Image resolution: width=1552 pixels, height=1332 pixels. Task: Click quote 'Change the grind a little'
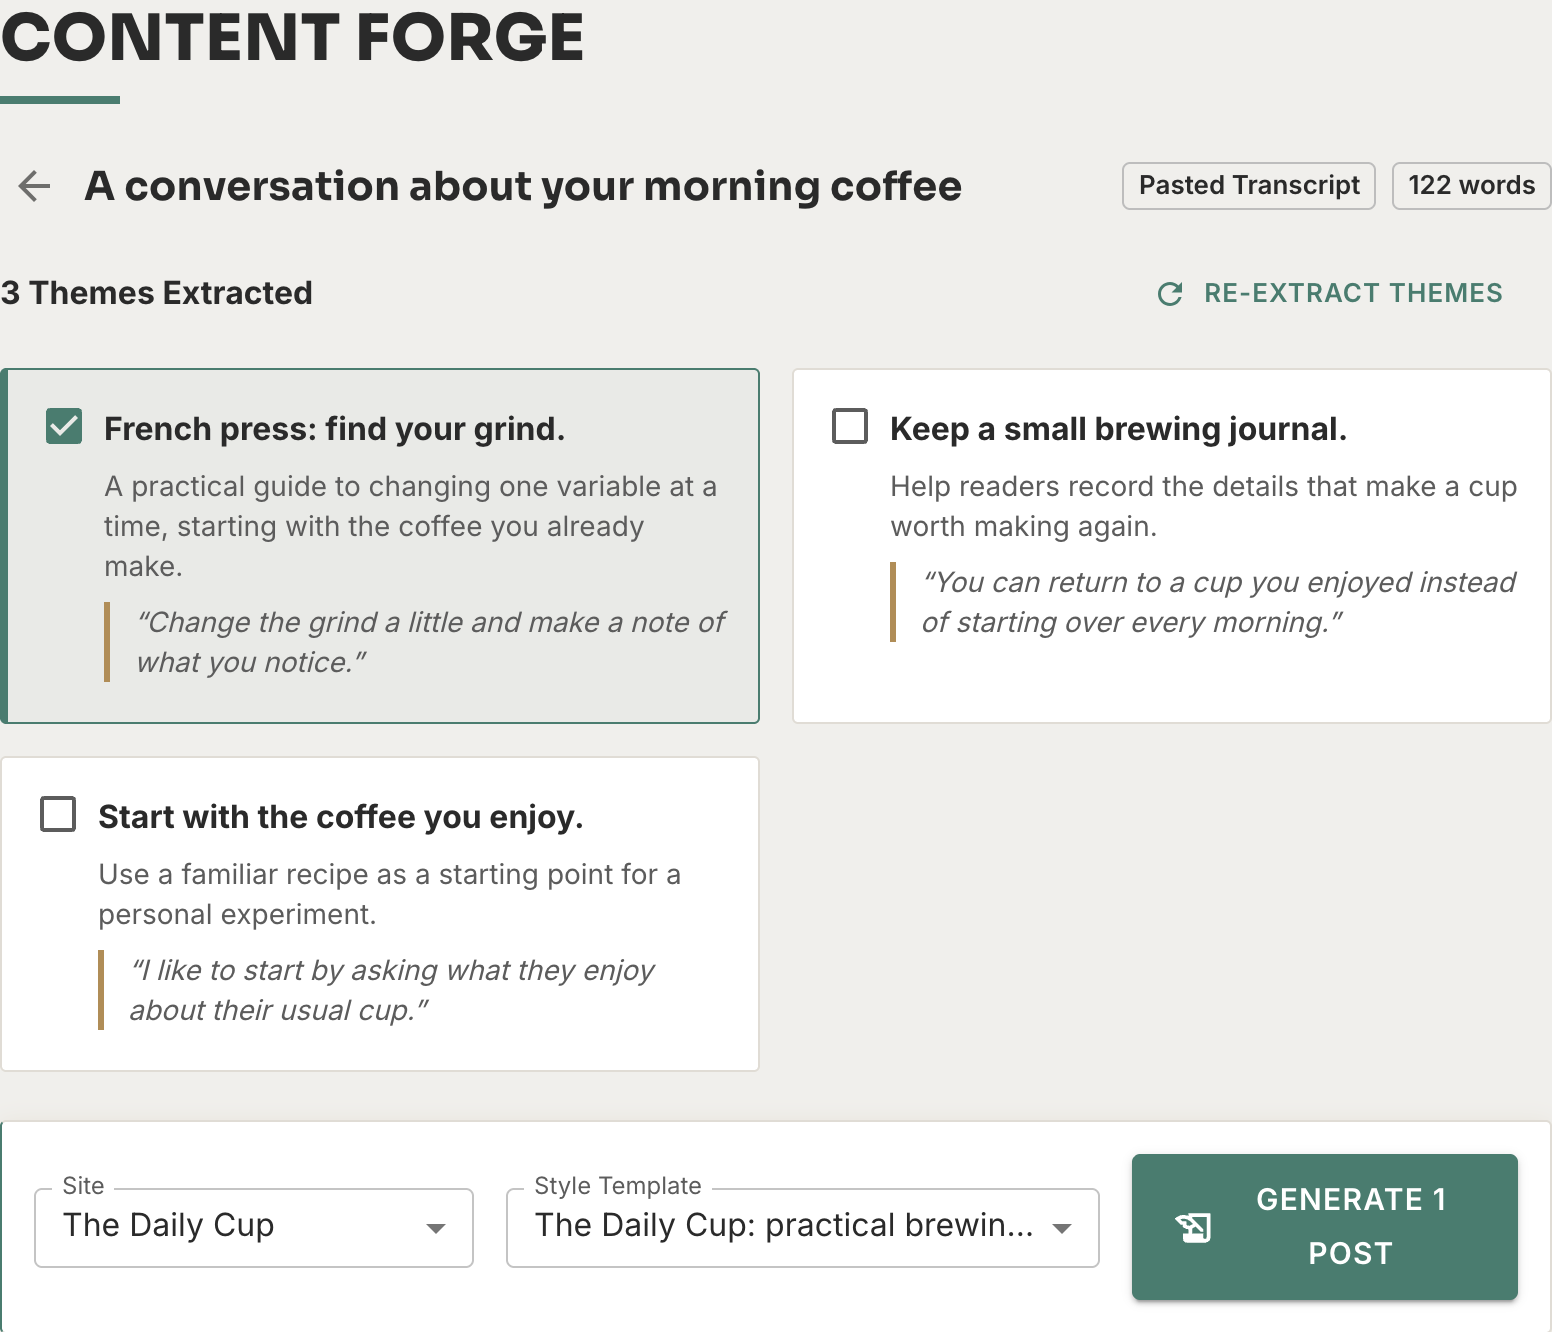[431, 642]
